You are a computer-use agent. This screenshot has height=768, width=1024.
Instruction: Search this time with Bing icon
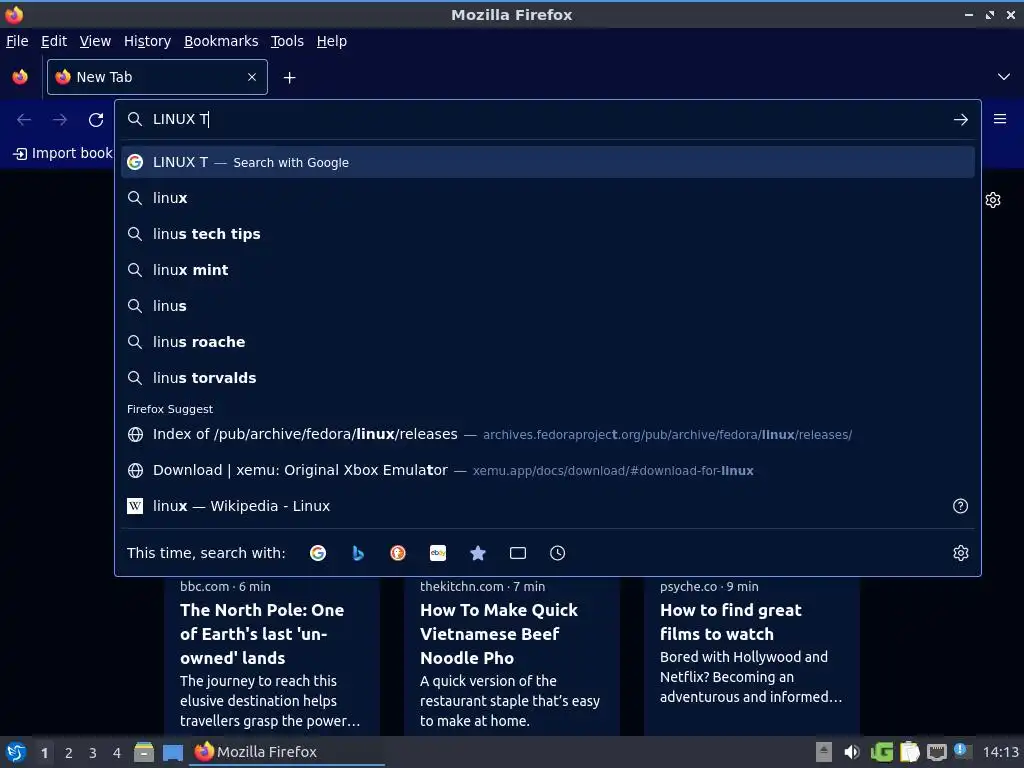click(358, 553)
